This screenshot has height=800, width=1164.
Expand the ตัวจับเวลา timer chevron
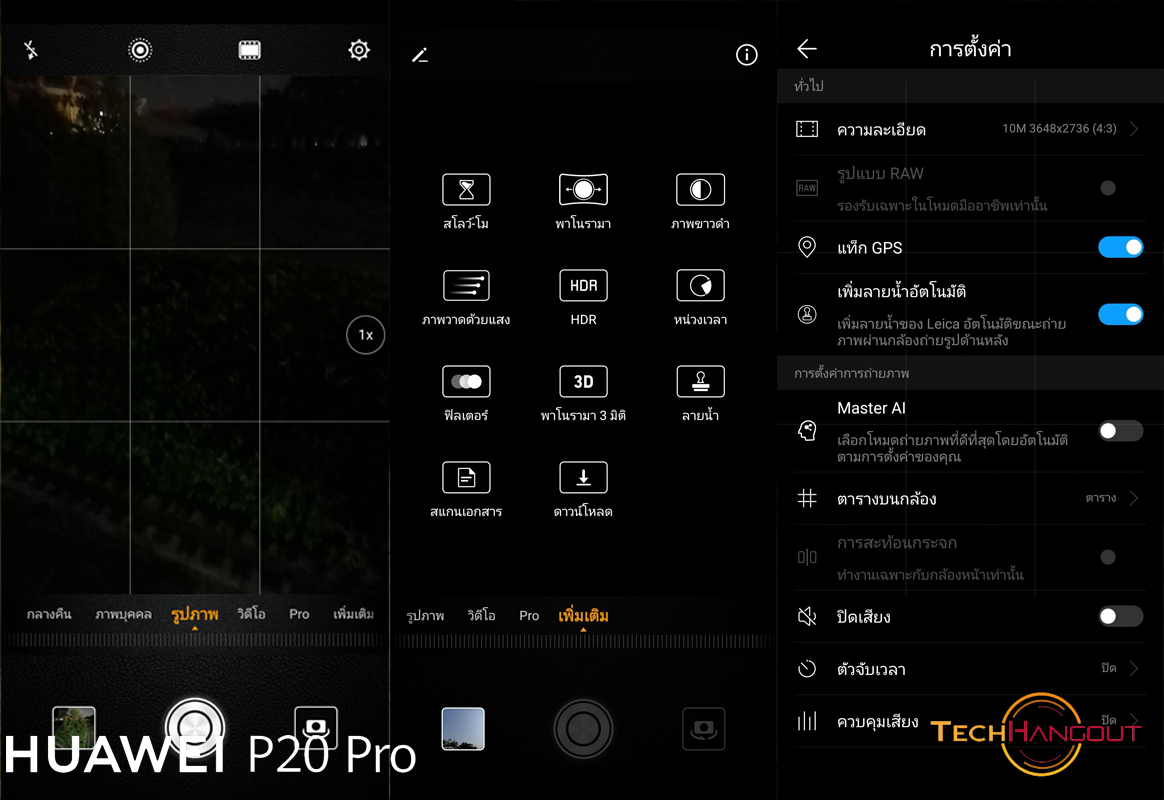(x=1134, y=669)
